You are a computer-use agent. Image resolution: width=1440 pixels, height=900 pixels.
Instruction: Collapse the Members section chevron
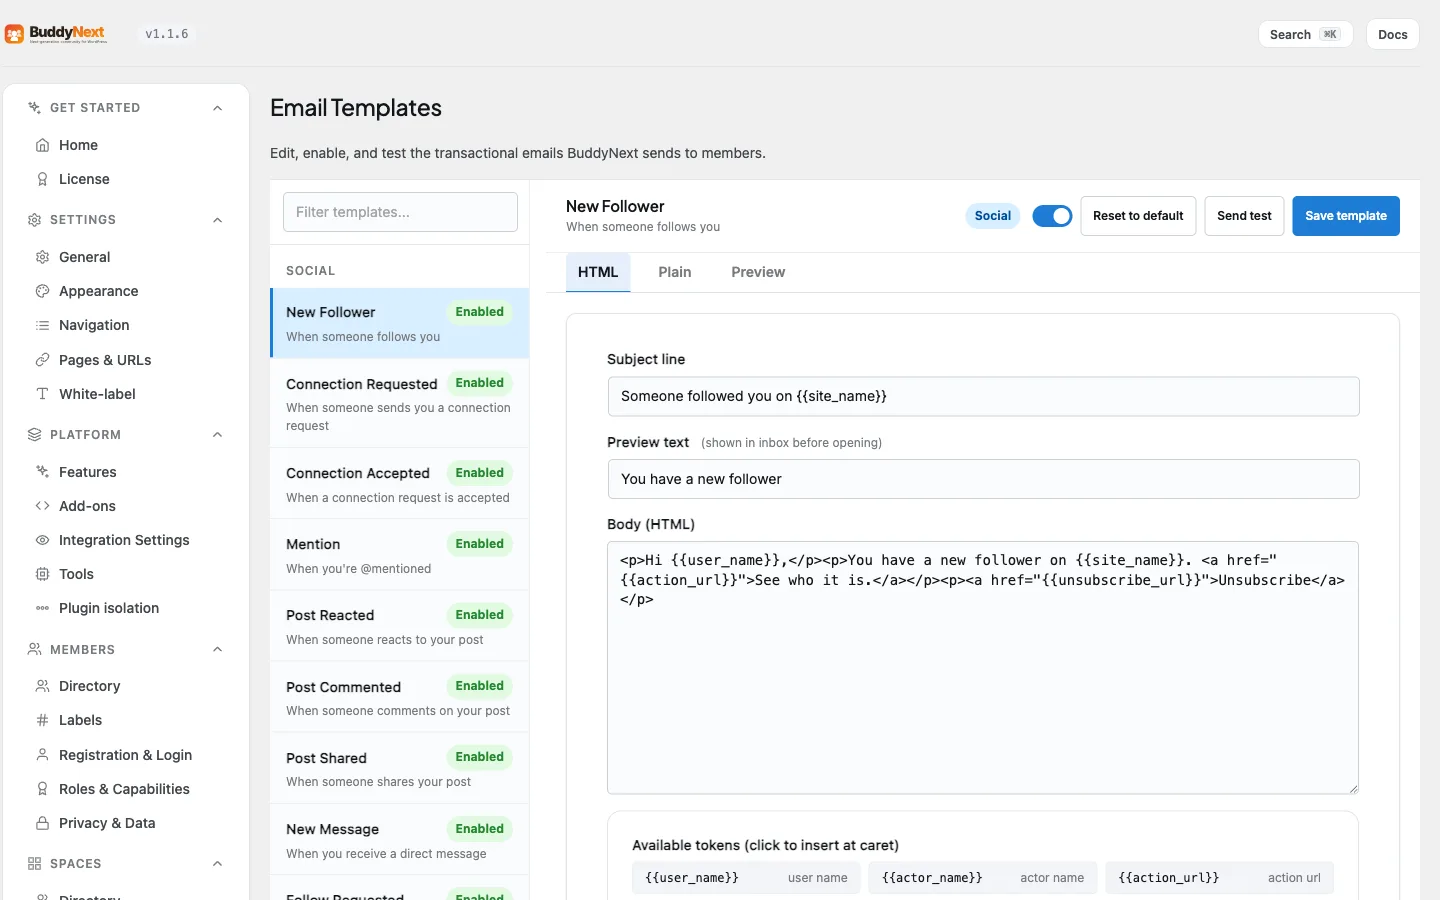(x=217, y=650)
